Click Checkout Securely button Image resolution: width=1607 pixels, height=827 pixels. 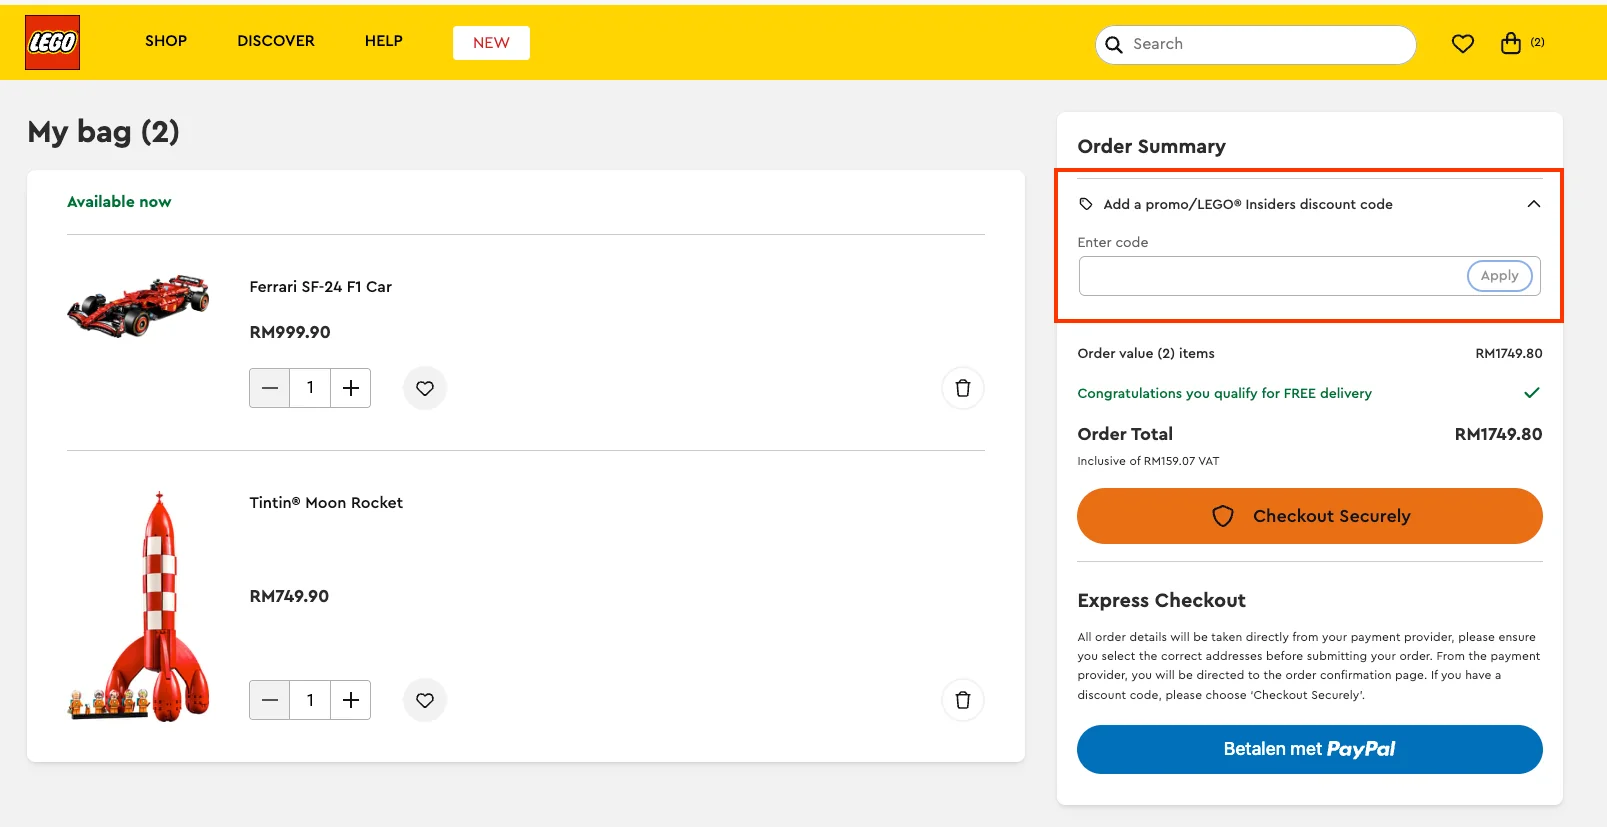click(1309, 516)
